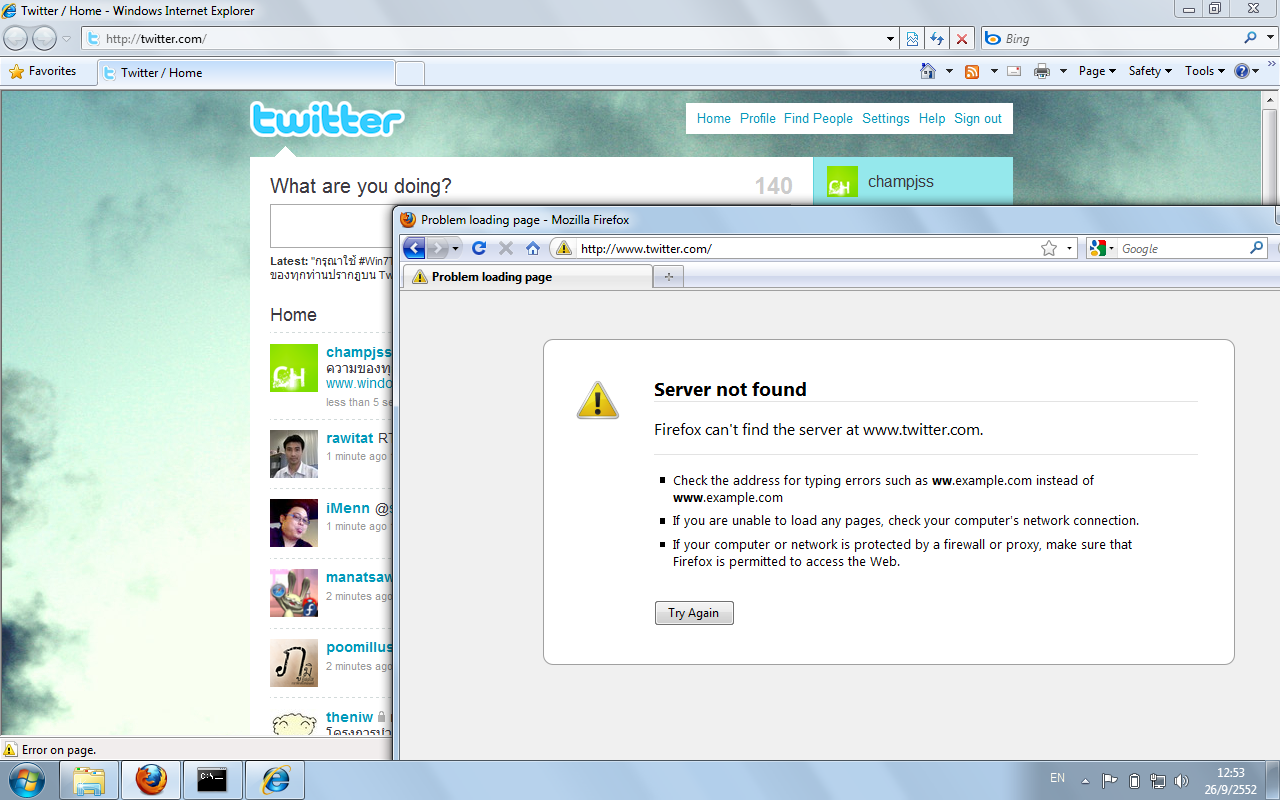Open Internet Explorer's Home page icon

click(929, 71)
